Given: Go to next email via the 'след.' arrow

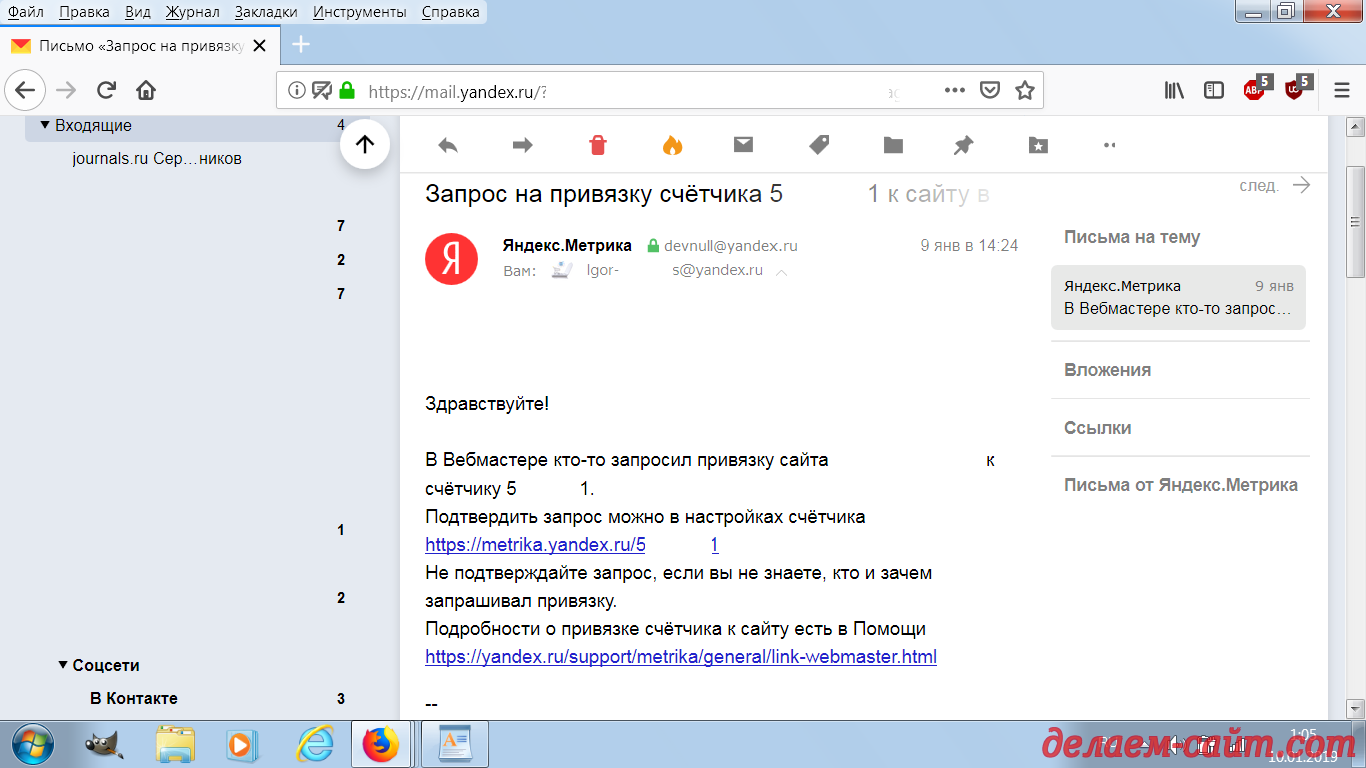Looking at the screenshot, I should click(x=1301, y=185).
